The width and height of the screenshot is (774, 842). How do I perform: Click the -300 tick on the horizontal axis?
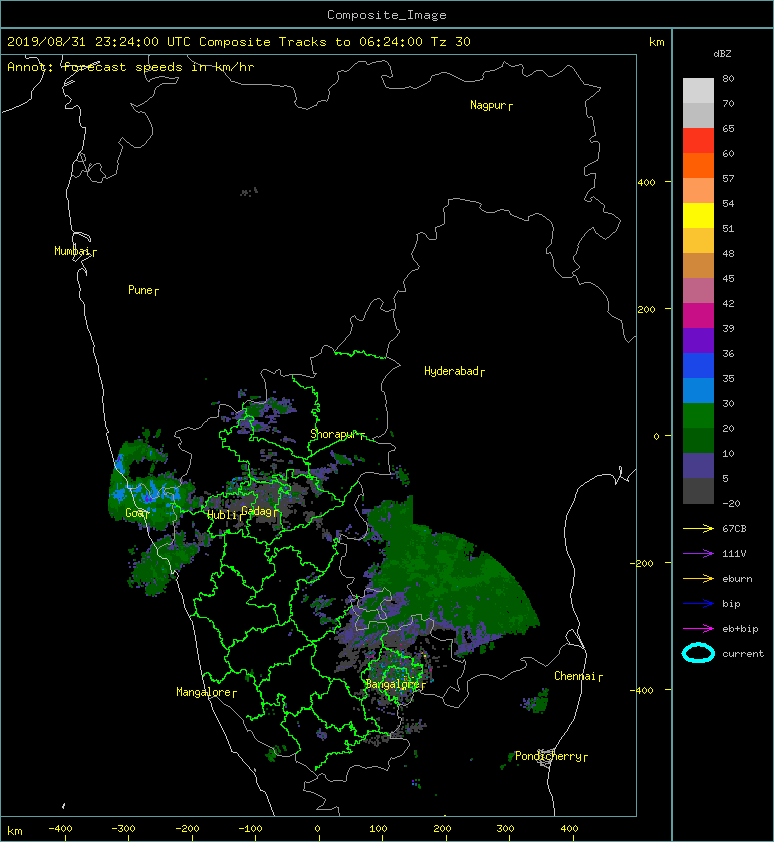tap(123, 829)
